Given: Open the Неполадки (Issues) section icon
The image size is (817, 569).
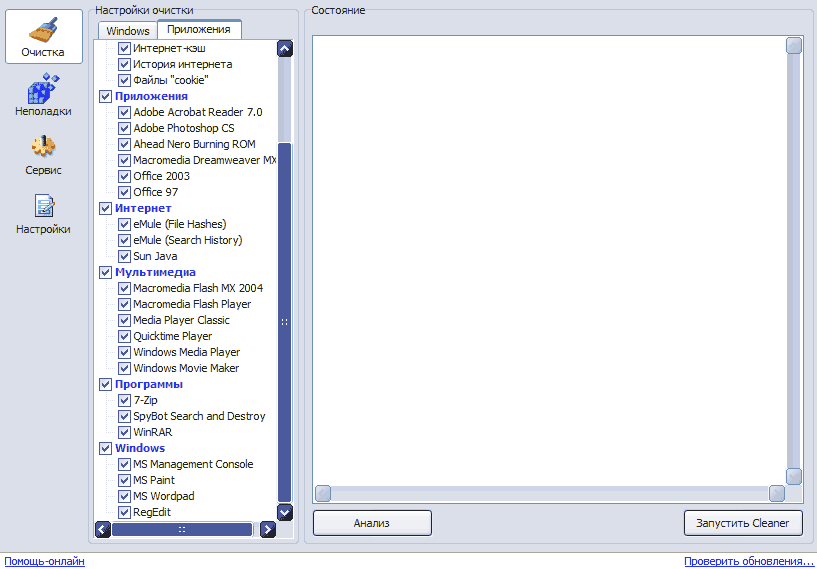Looking at the screenshot, I should pyautogui.click(x=44, y=95).
